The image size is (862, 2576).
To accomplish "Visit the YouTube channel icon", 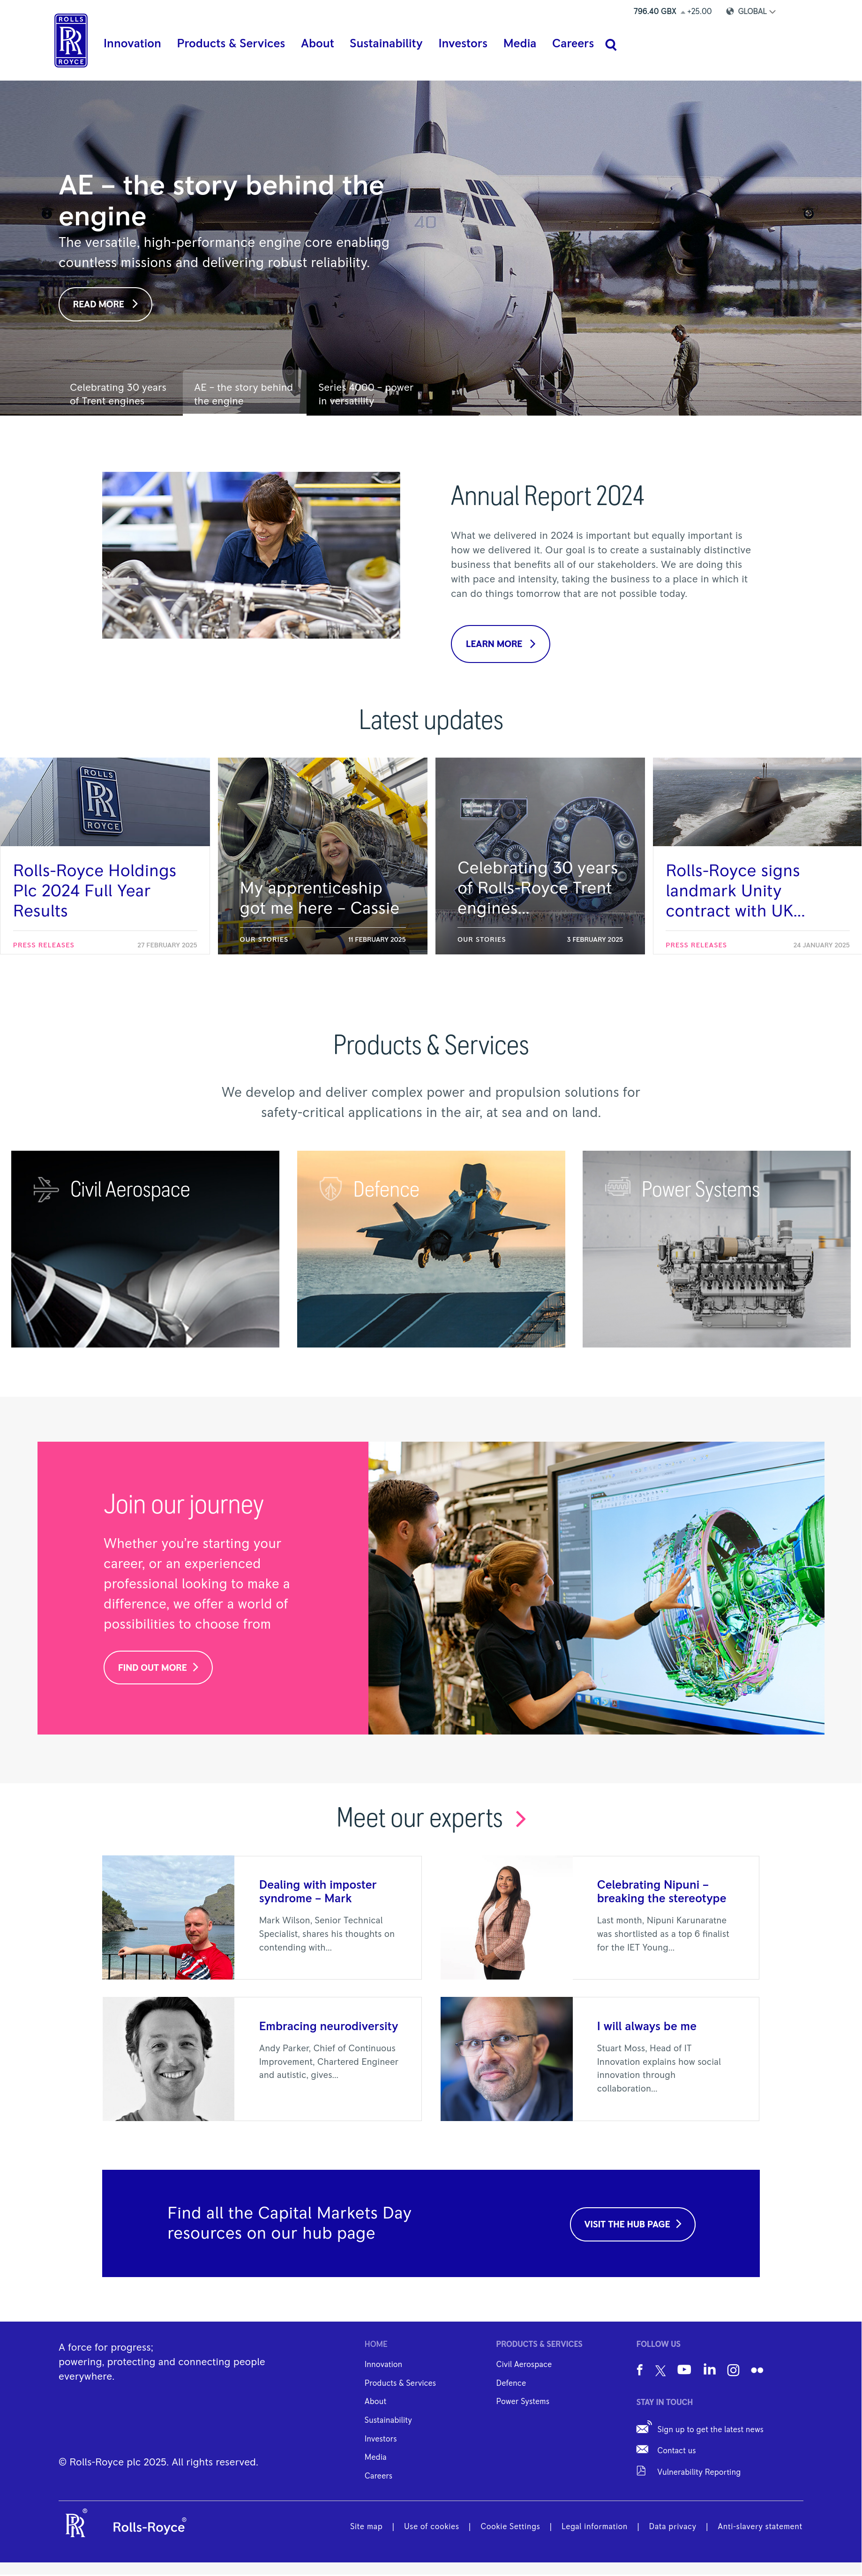I will pos(684,2369).
